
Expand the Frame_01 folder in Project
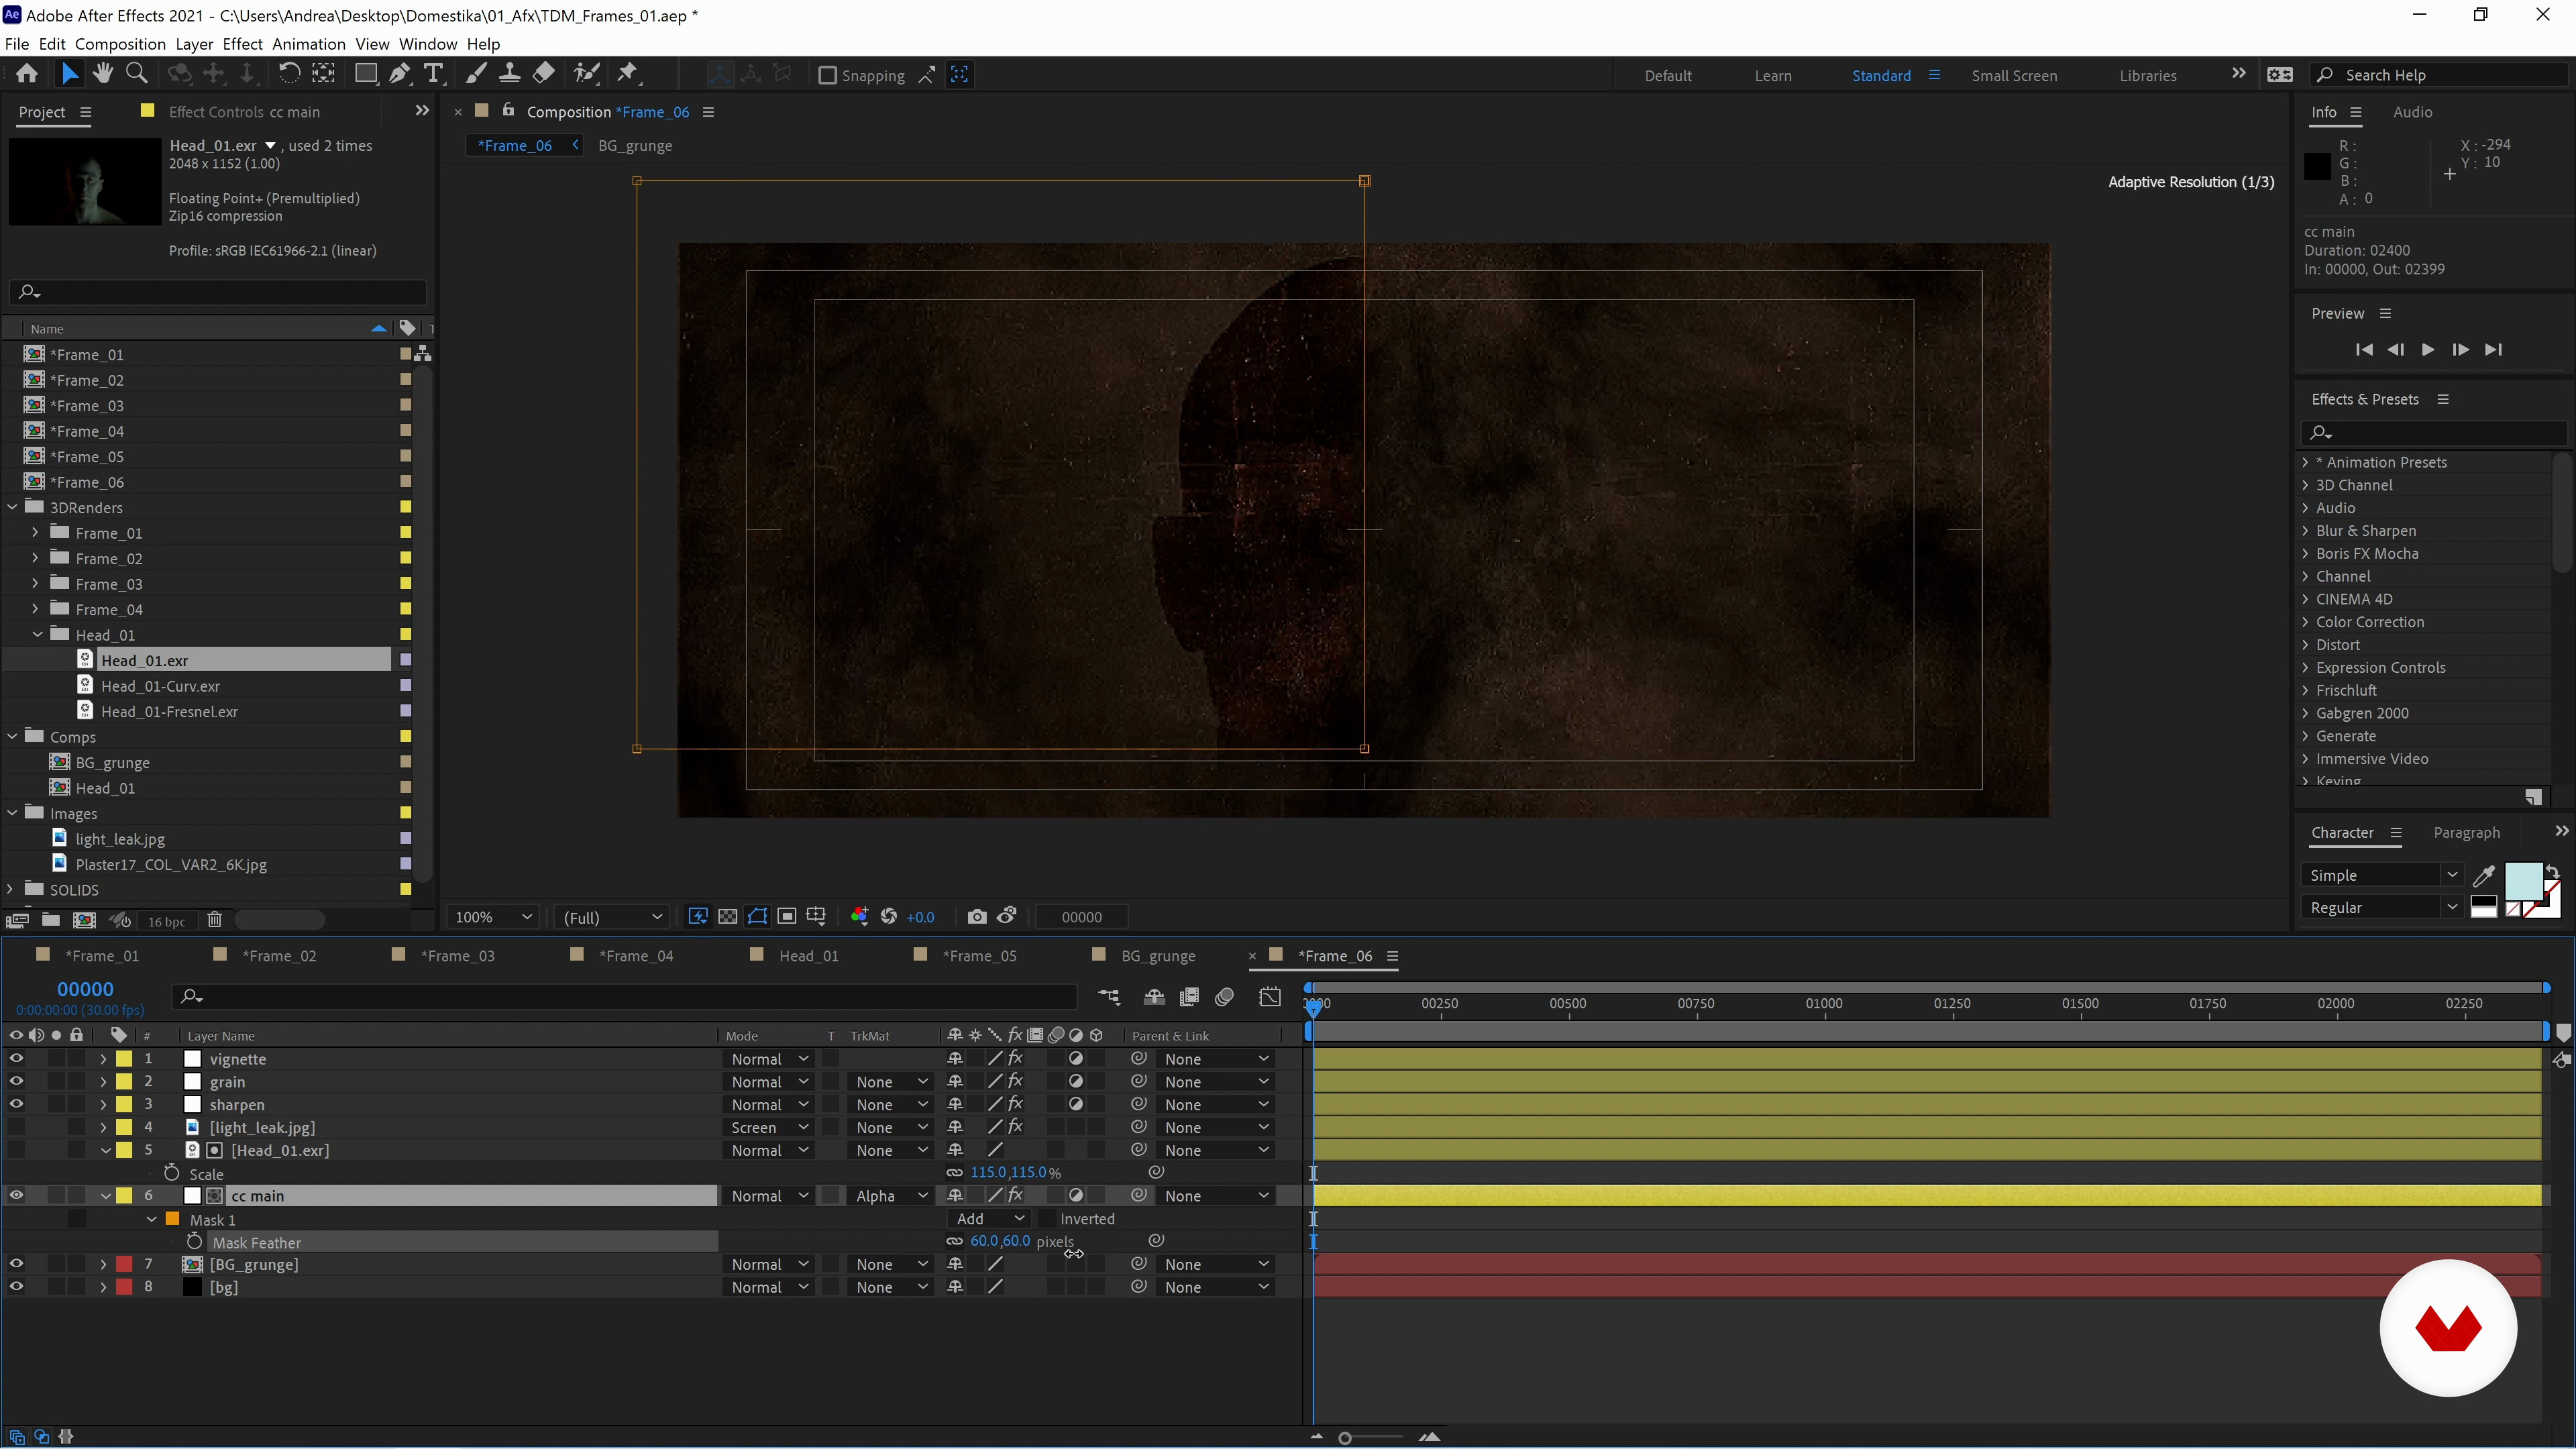pyautogui.click(x=36, y=533)
